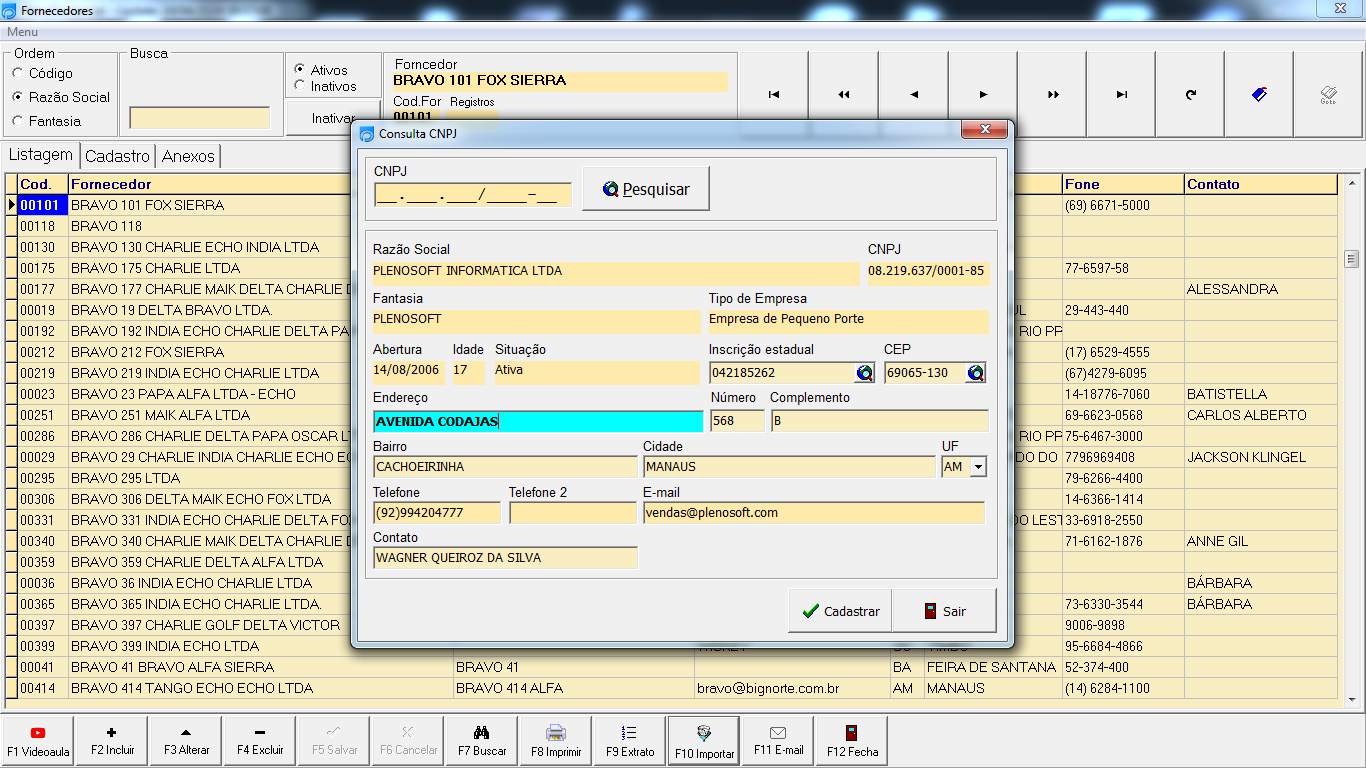Click Endereço field AVENIDA CODAJAS
The width and height of the screenshot is (1366, 768).
[x=538, y=421]
